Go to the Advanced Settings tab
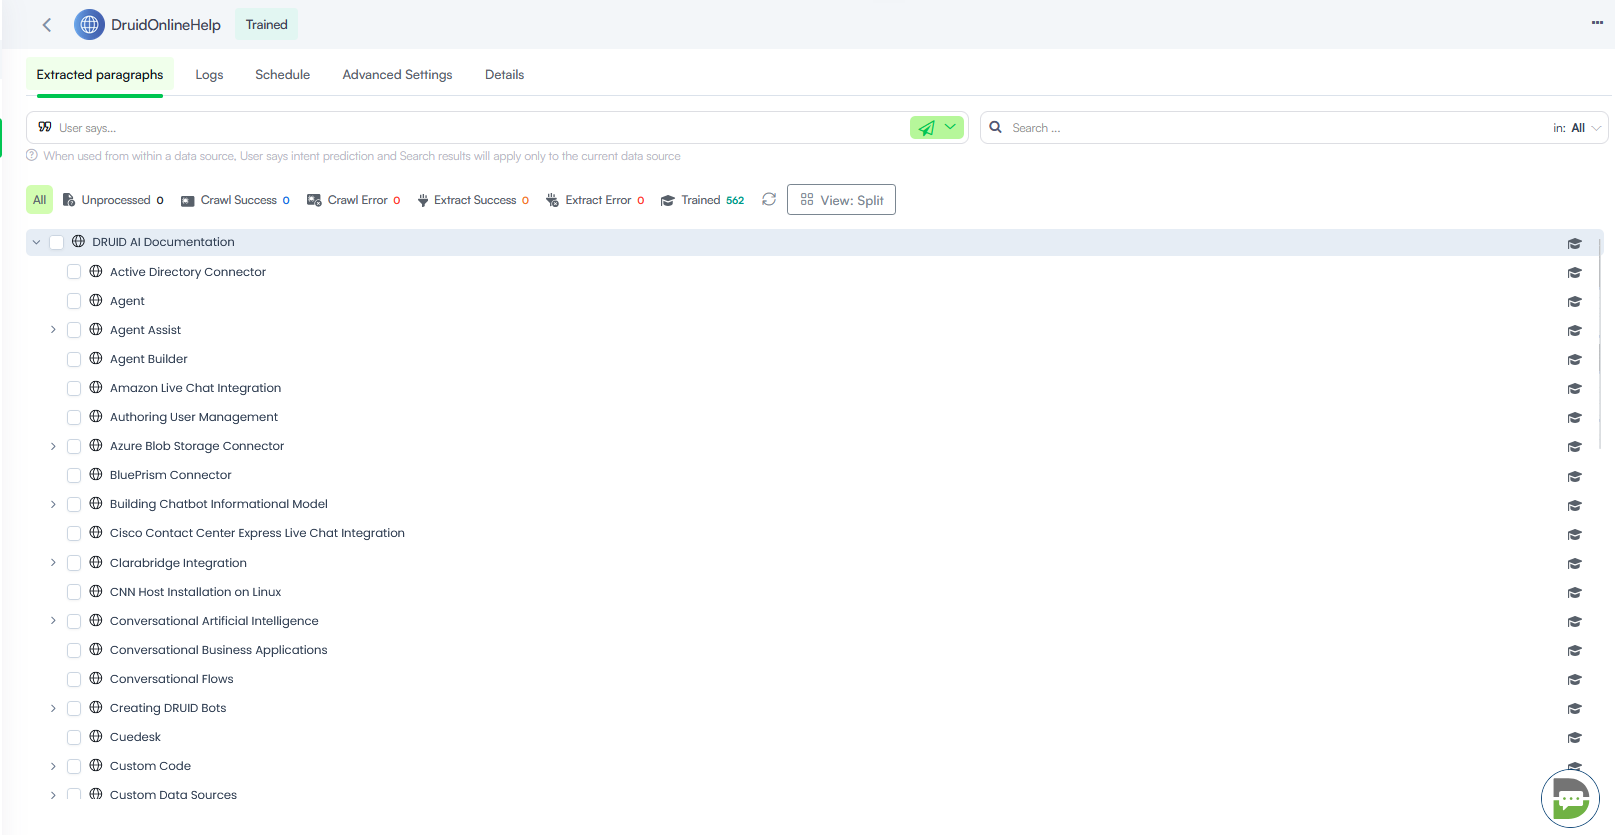The height and width of the screenshot is (835, 1615). coord(397,75)
